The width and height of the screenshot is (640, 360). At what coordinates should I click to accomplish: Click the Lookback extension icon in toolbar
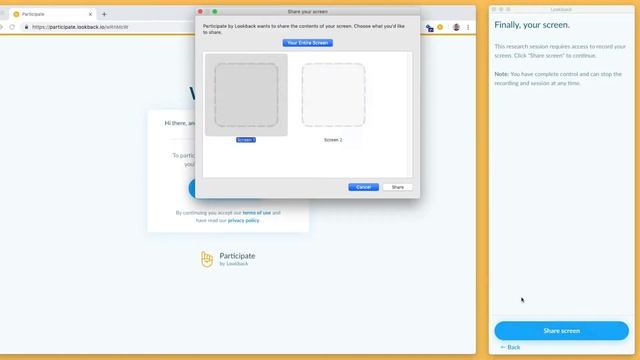(x=440, y=27)
